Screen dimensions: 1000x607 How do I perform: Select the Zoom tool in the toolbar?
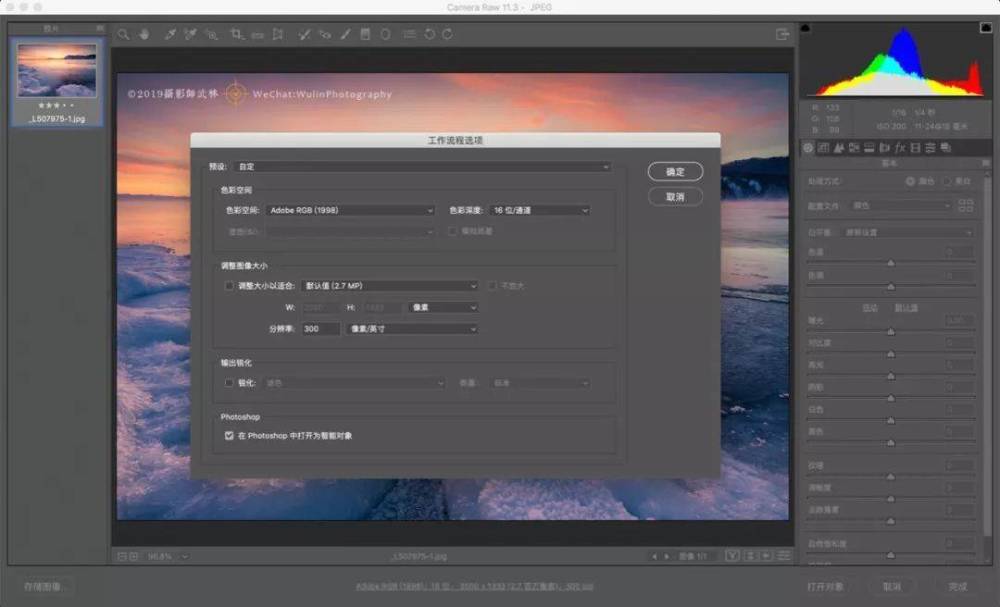tap(123, 34)
